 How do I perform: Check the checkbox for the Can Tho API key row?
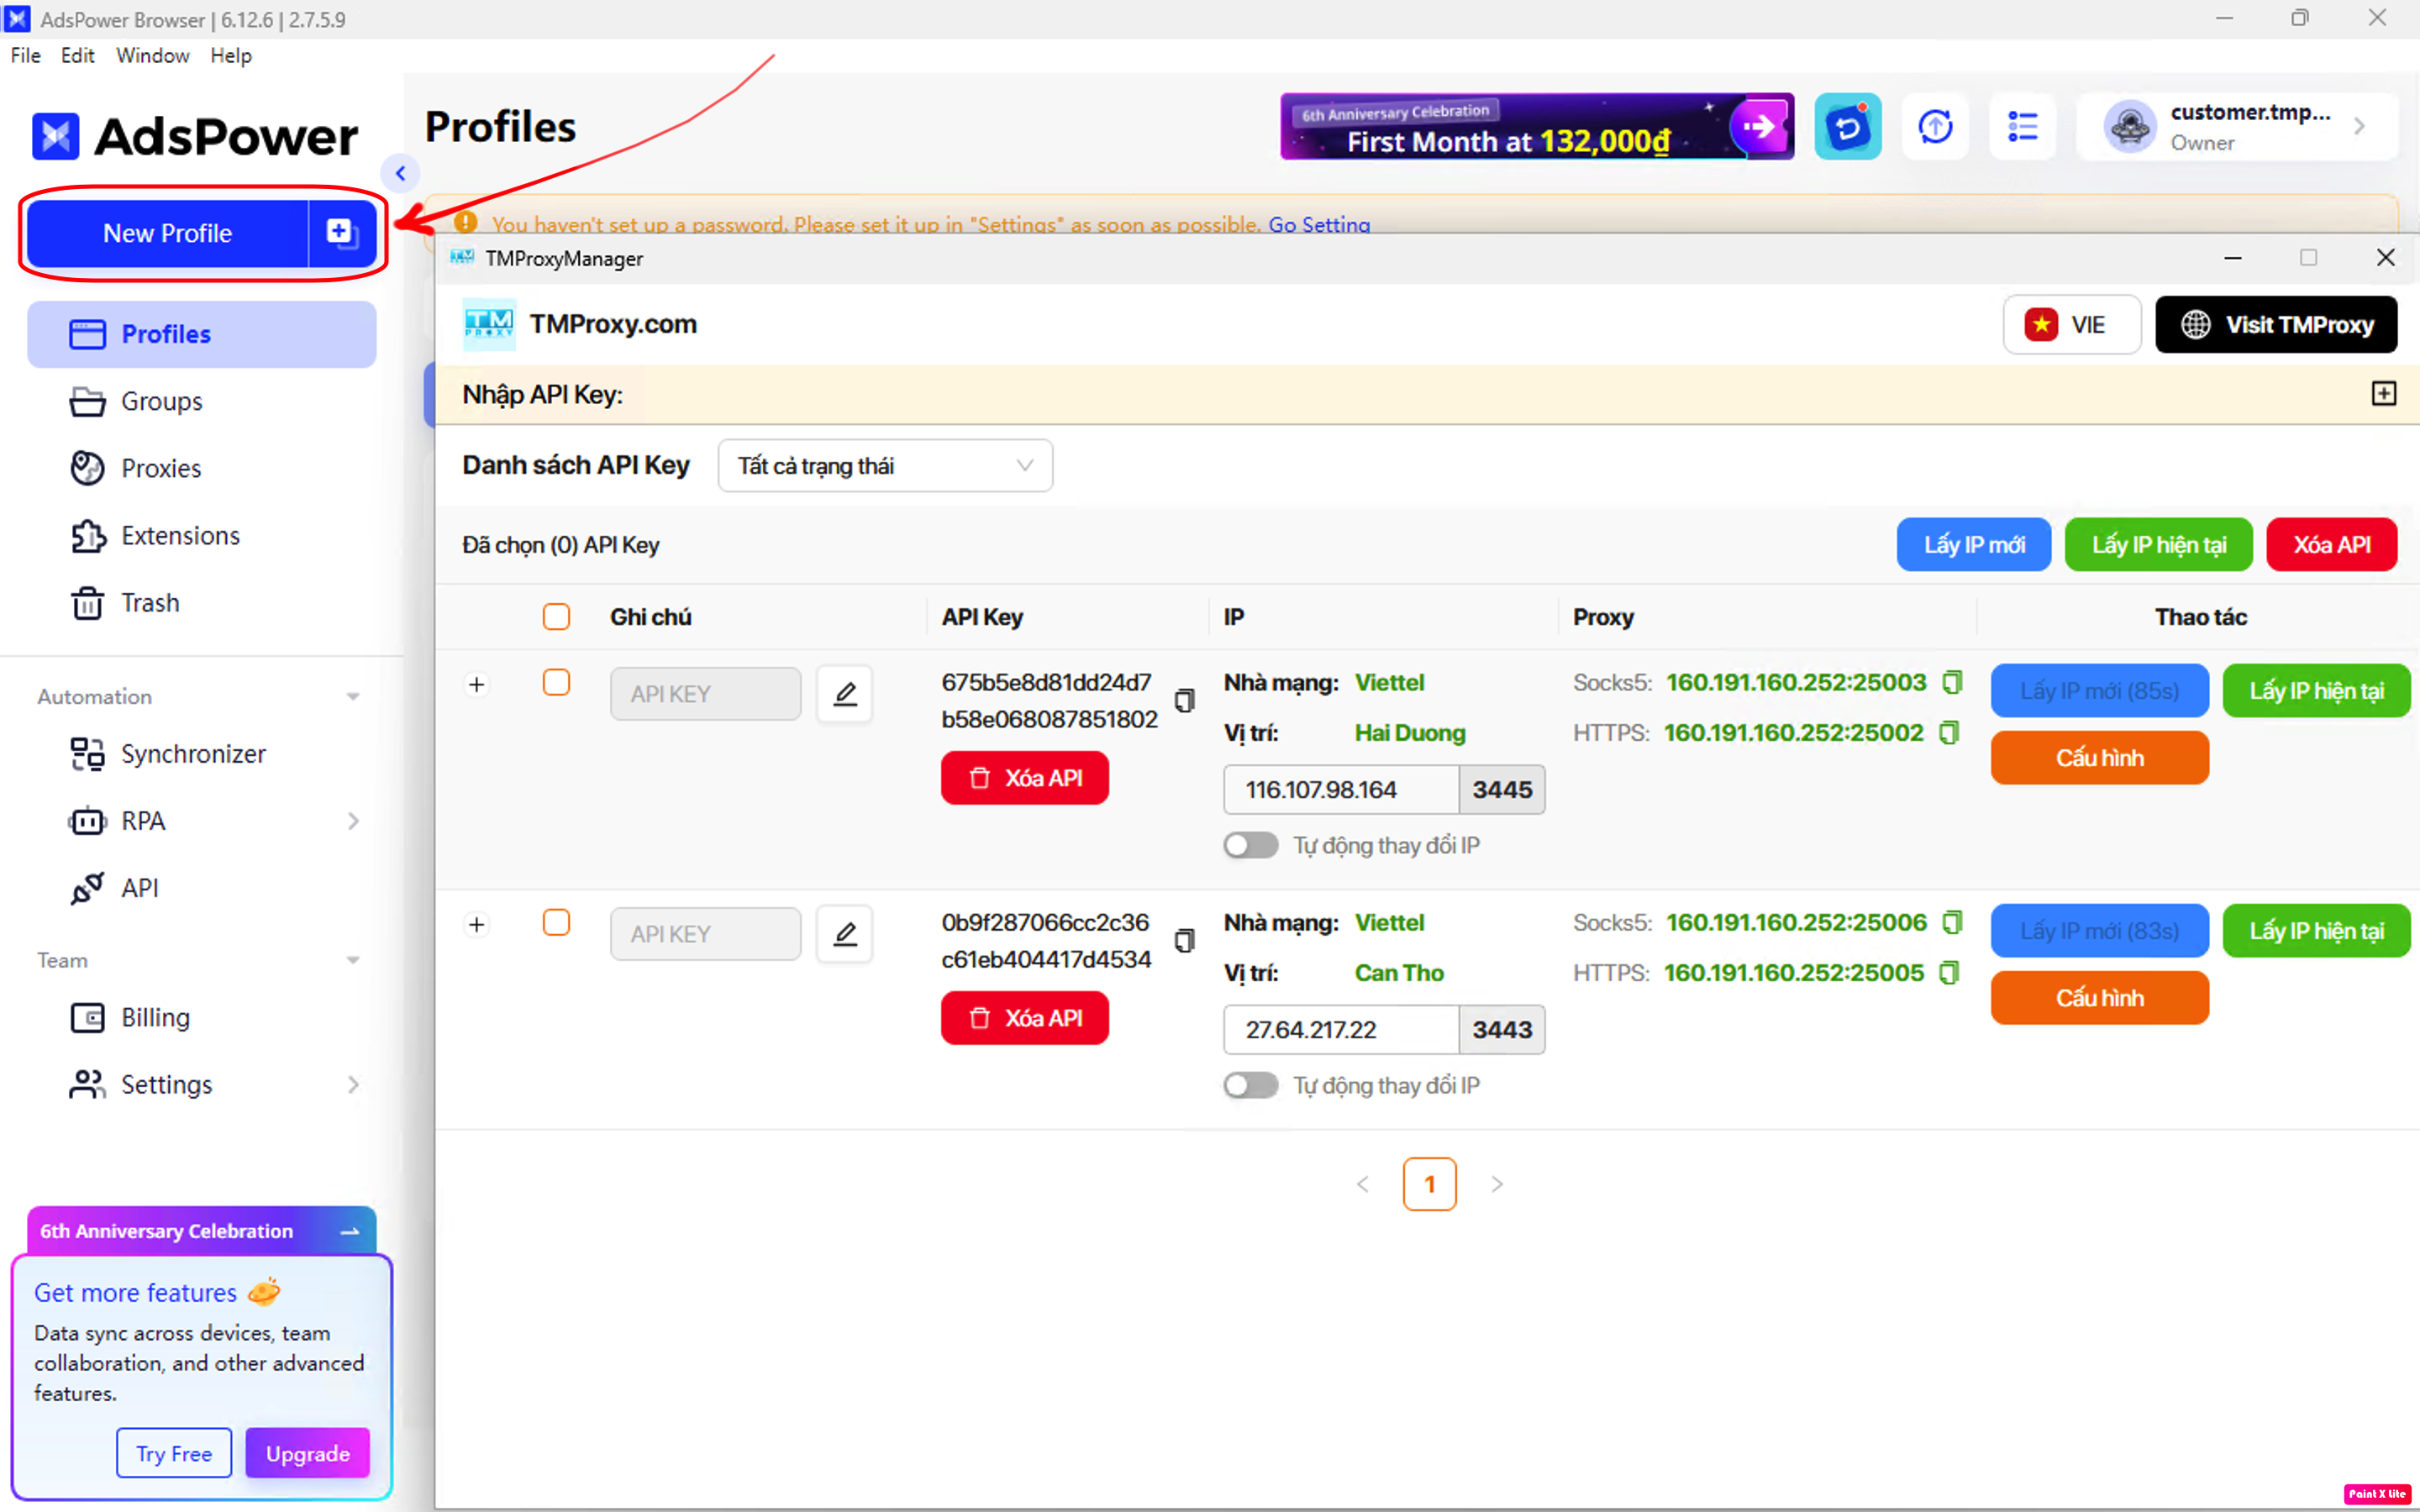(556, 922)
